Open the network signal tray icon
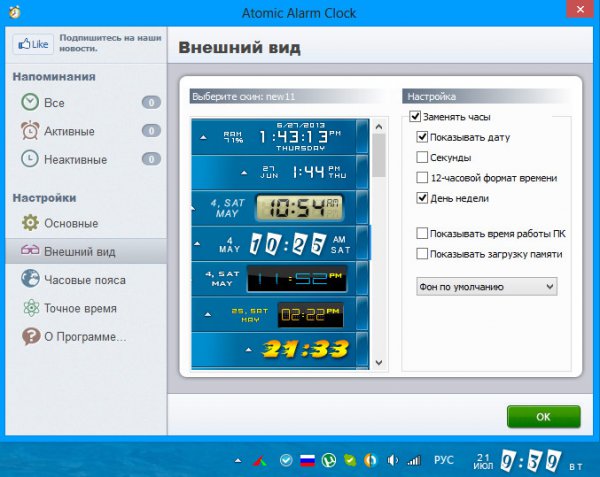600x477 pixels. pos(414,460)
